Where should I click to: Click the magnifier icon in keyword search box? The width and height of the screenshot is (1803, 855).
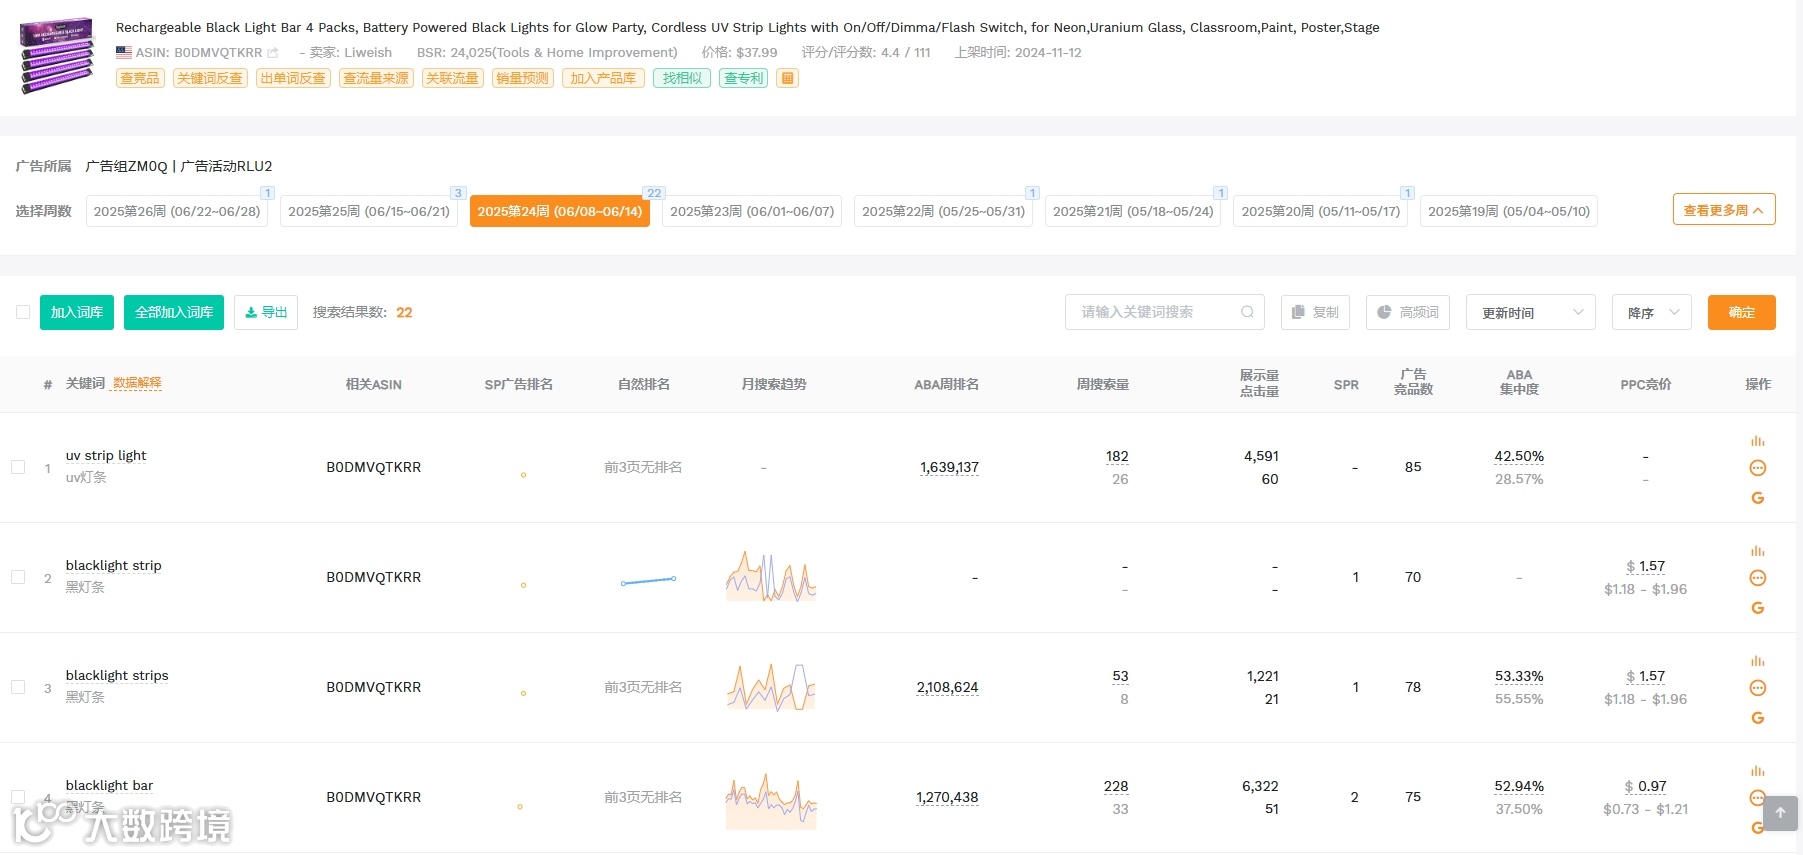click(x=1247, y=312)
